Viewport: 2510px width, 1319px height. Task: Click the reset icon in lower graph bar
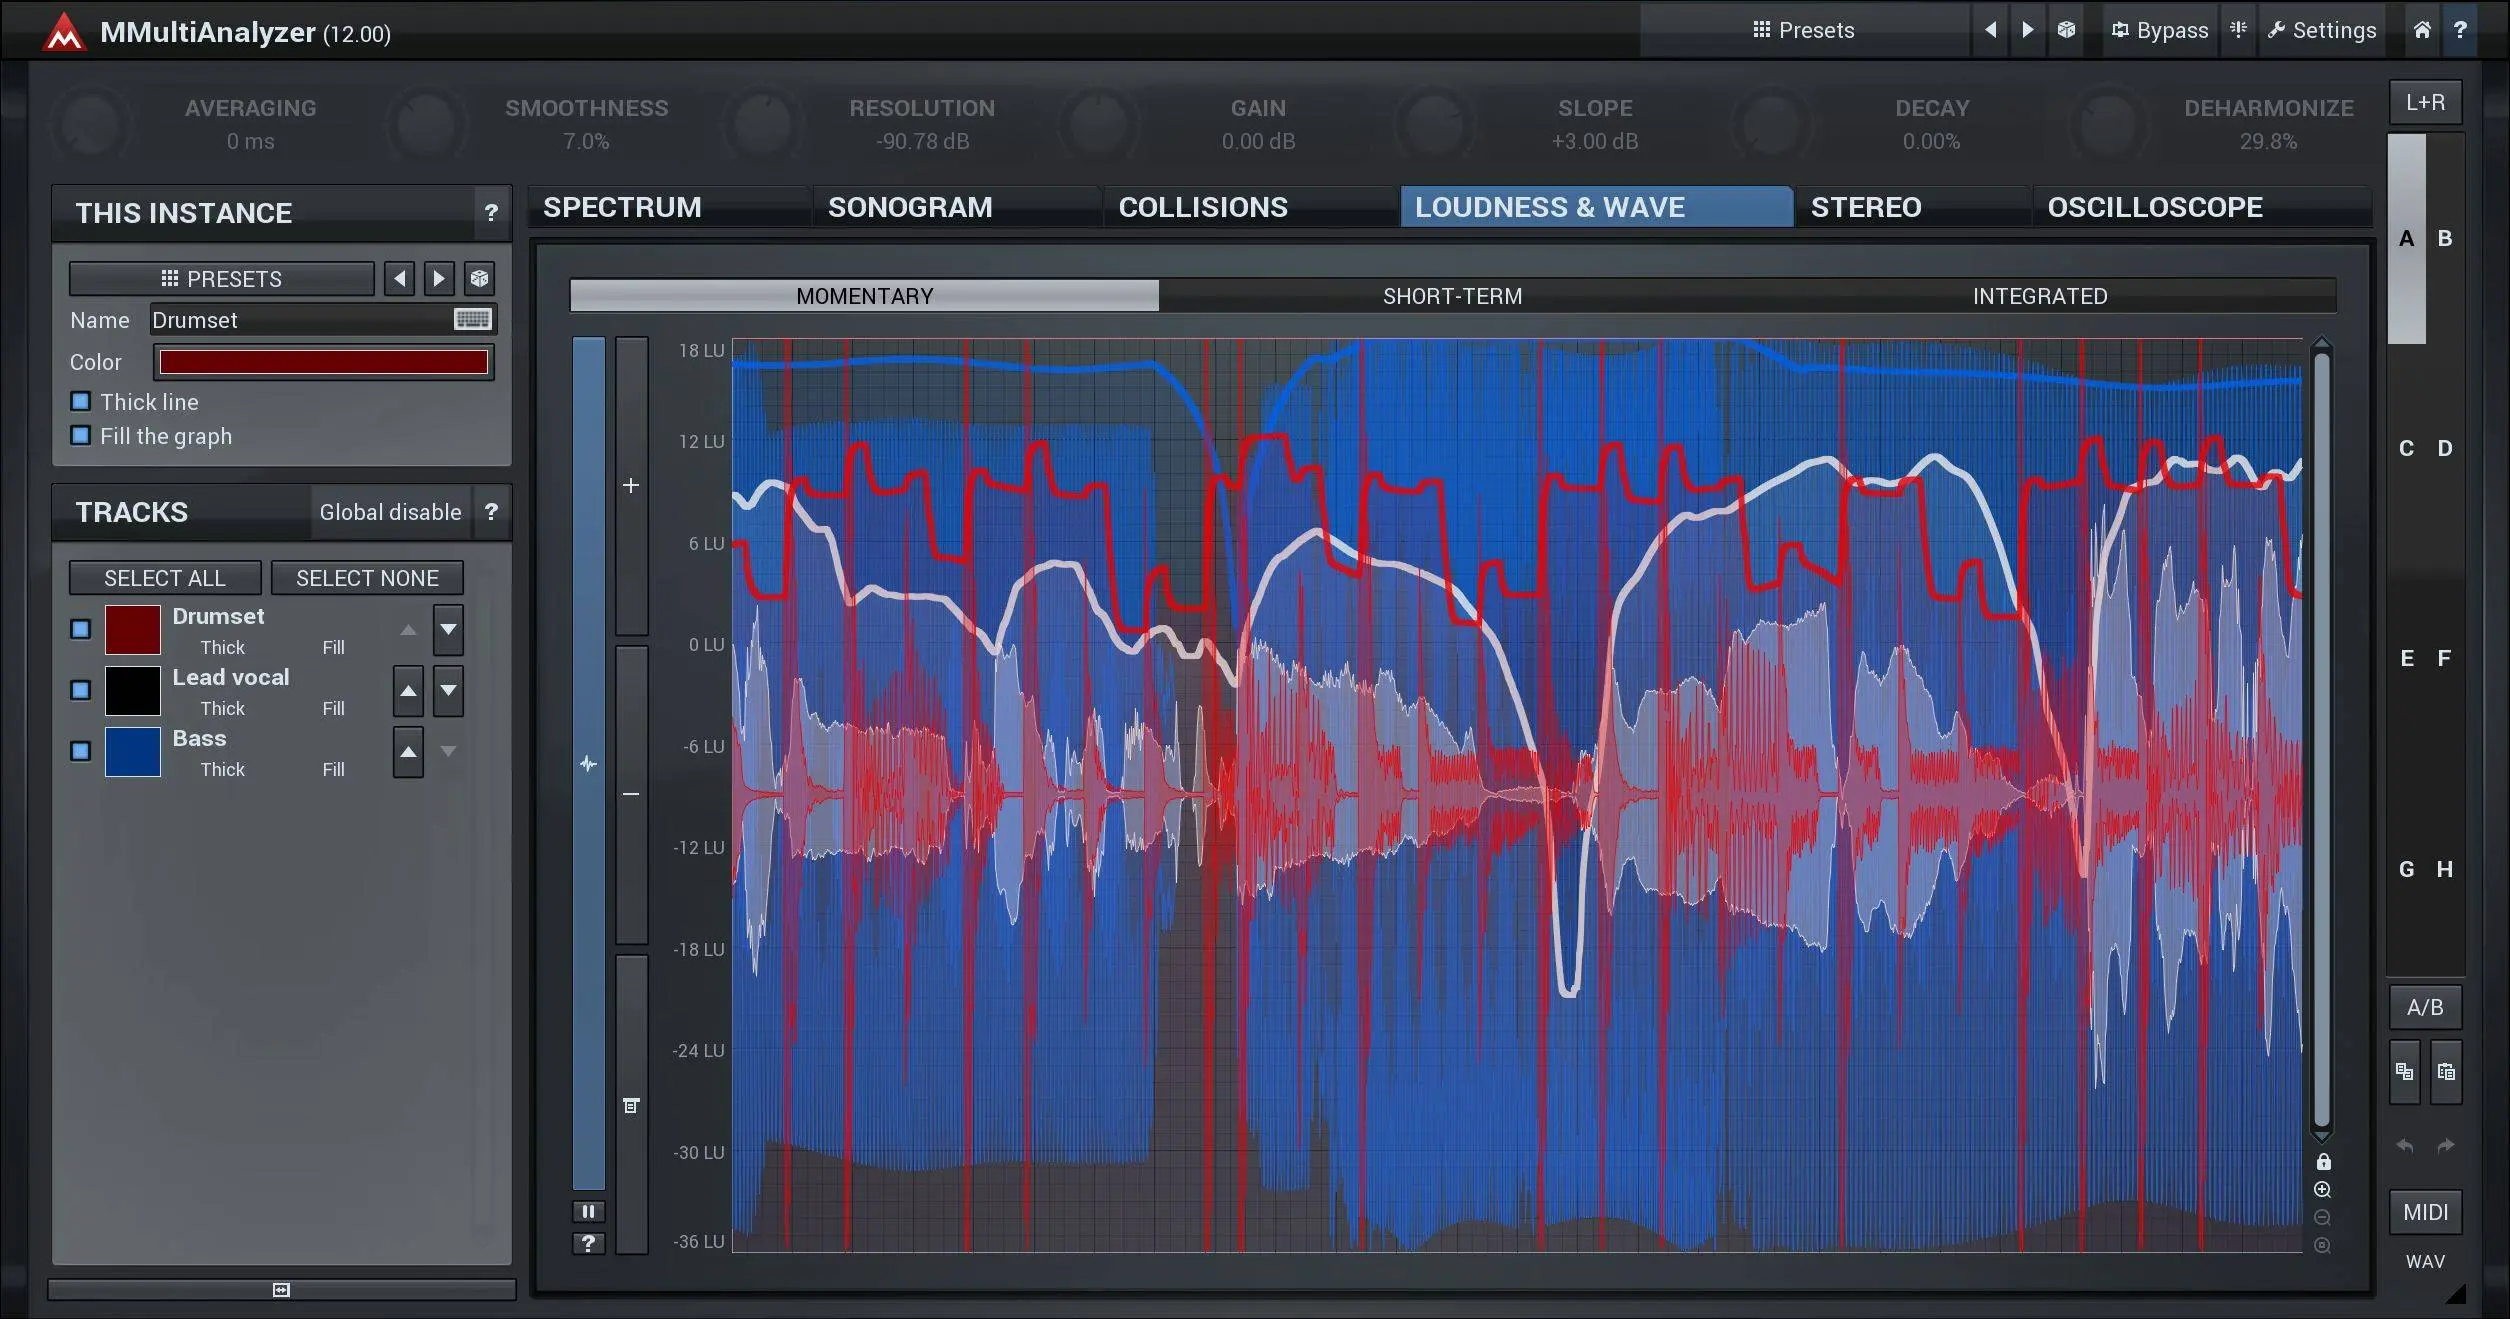pos(631,1105)
